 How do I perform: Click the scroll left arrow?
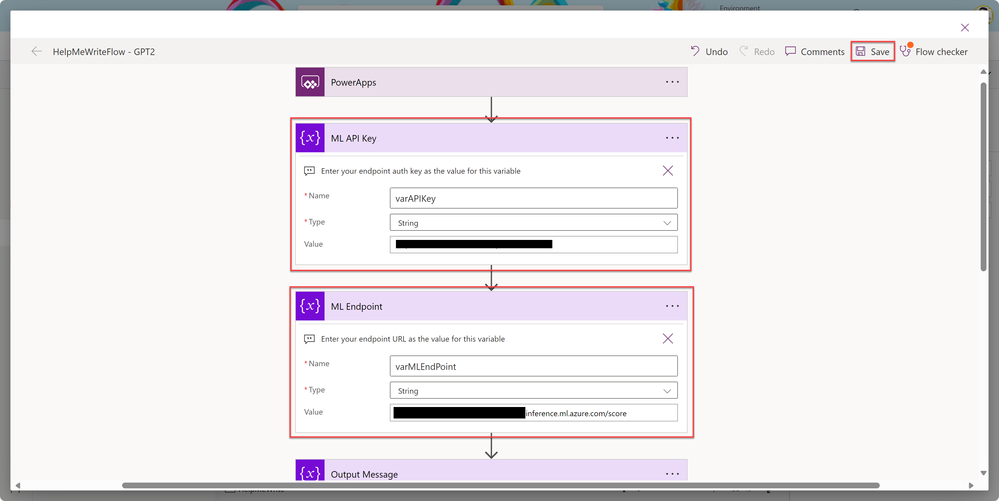(17, 486)
